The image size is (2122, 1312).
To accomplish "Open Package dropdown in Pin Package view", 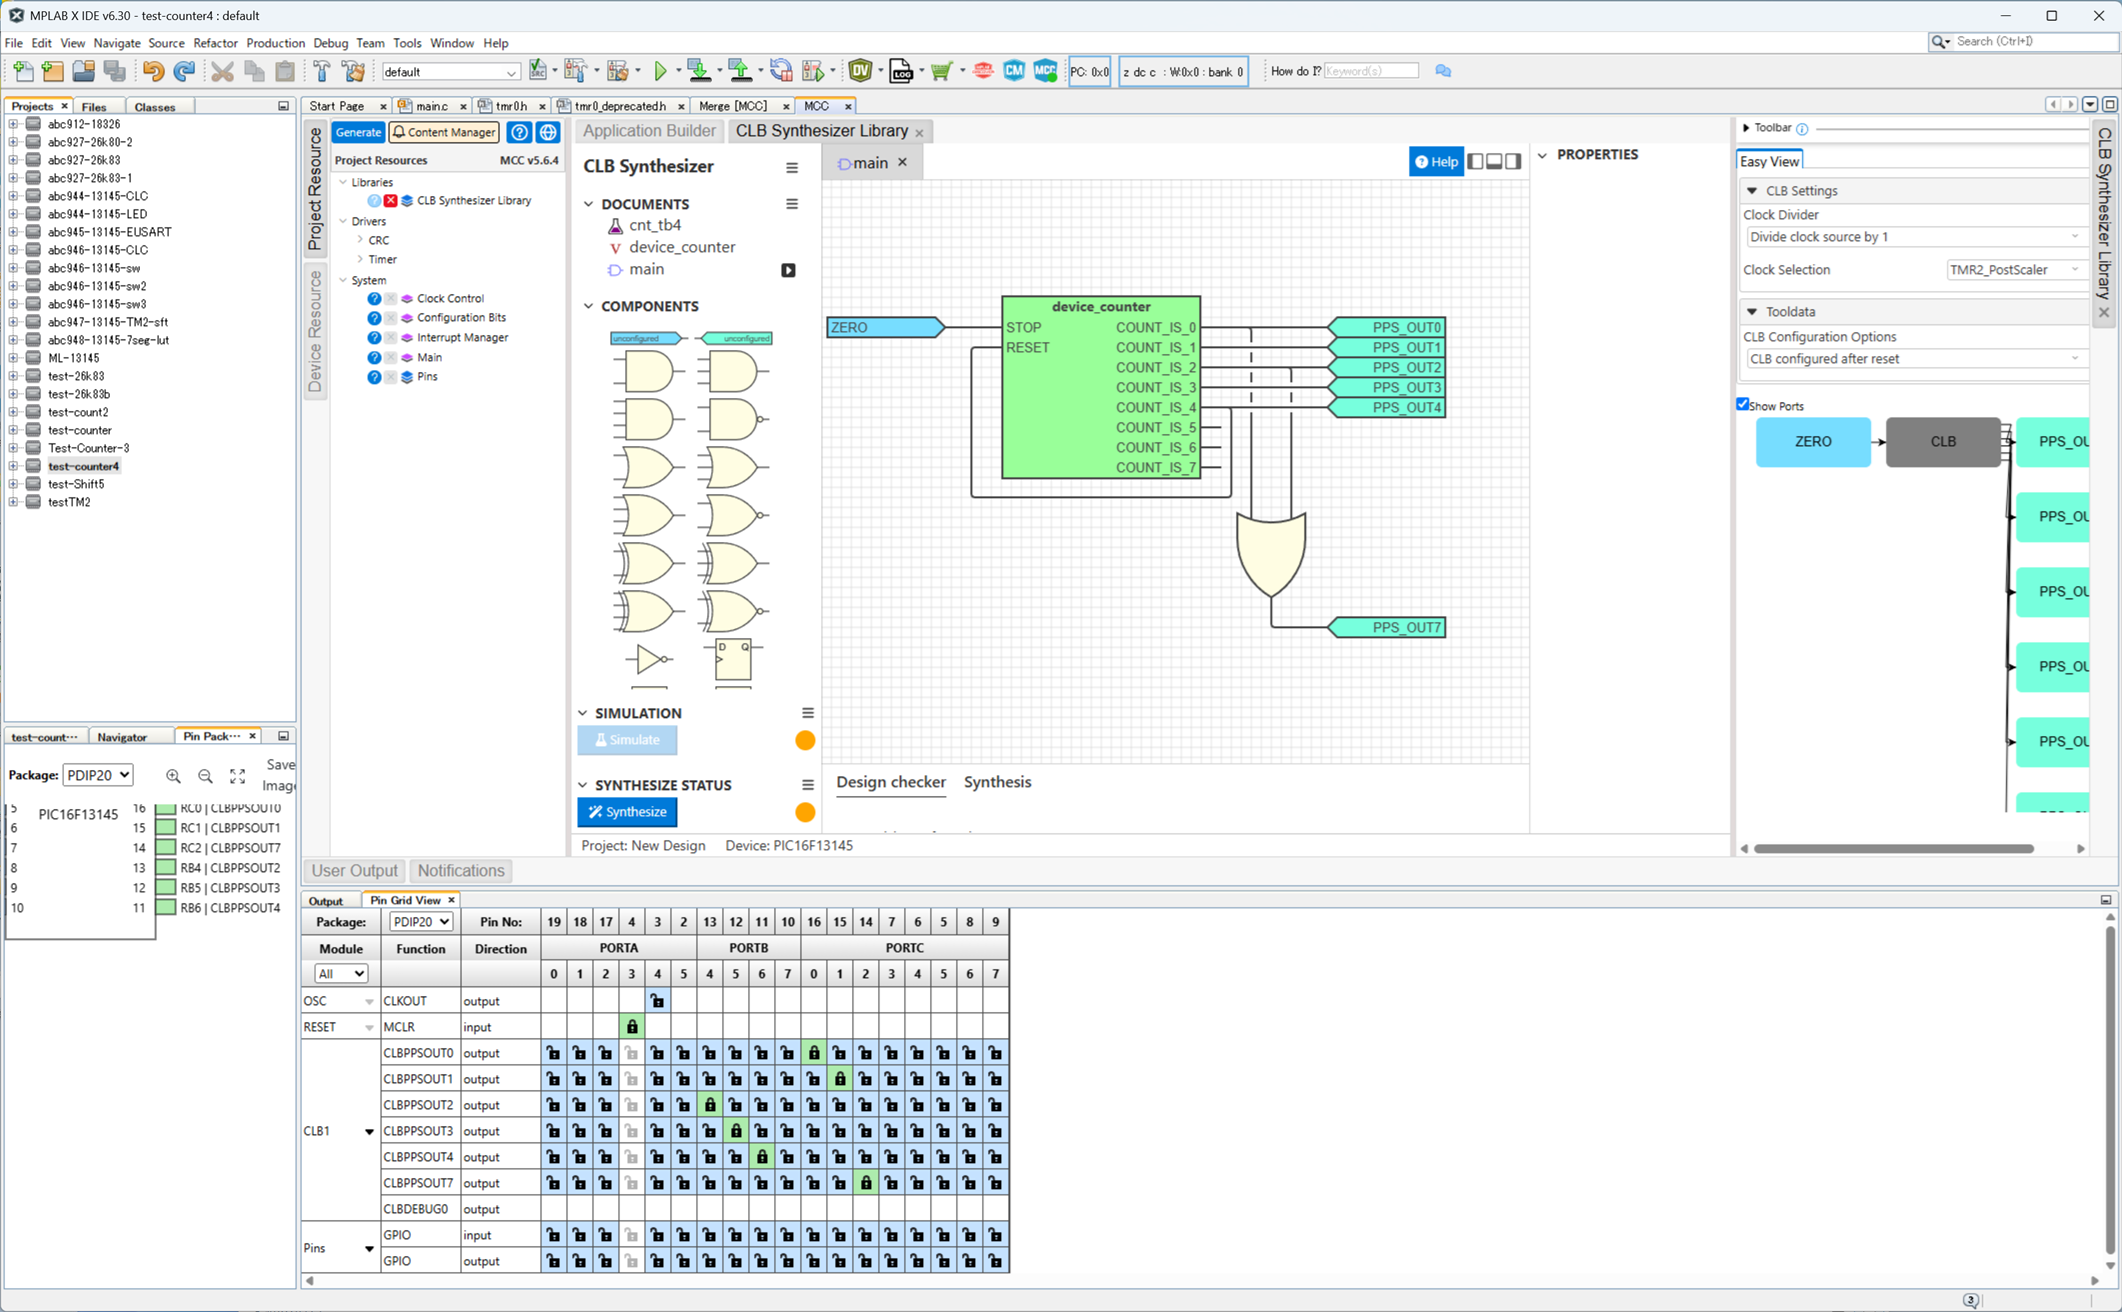I will point(98,775).
